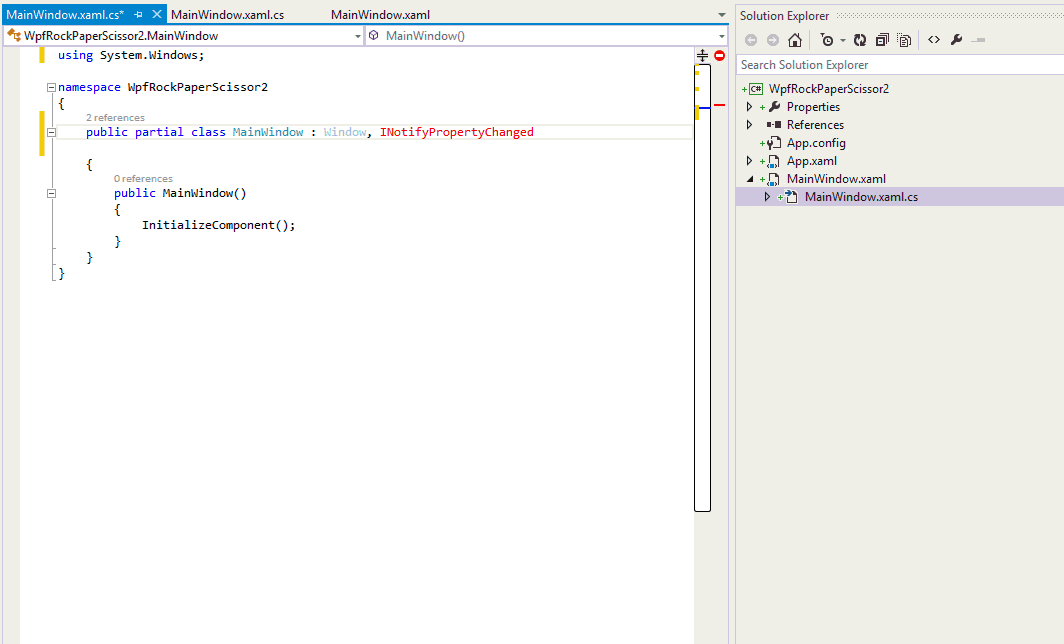Expand the Properties node in Solution Explorer

pos(749,106)
